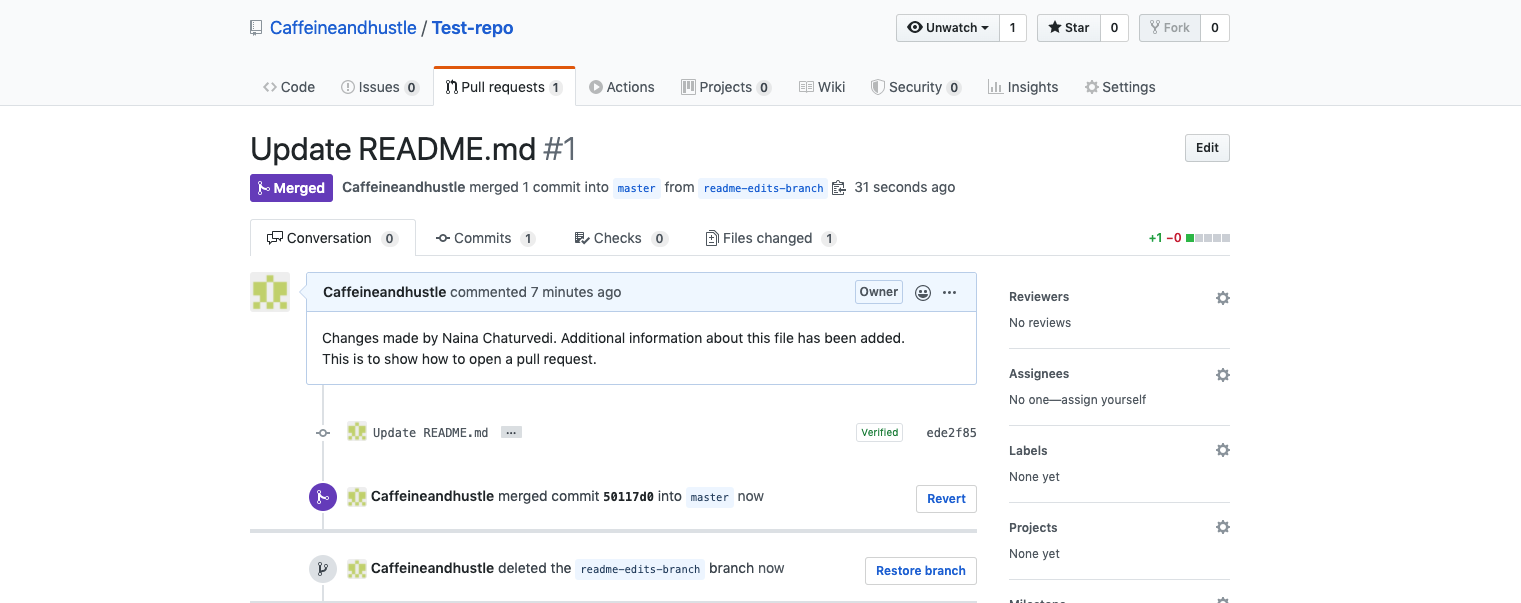This screenshot has width=1521, height=603.
Task: Click the diffstat bar showing +1 −0
Action: click(x=1189, y=238)
